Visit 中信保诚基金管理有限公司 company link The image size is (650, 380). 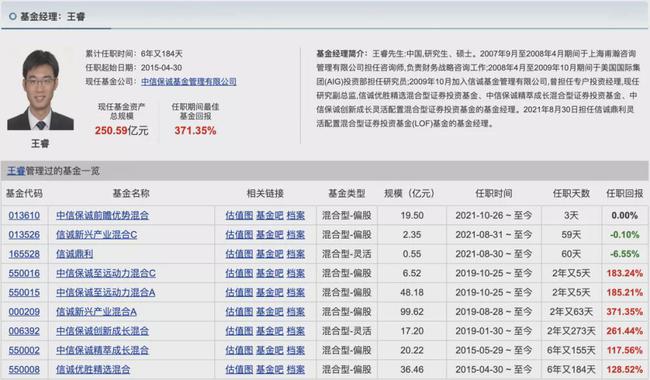click(189, 82)
